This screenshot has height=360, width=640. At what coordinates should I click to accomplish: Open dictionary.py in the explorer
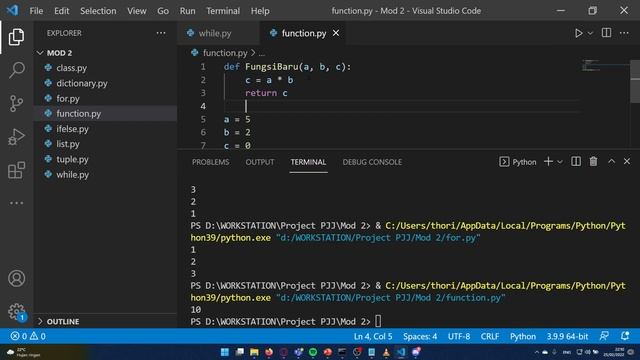coord(105,83)
